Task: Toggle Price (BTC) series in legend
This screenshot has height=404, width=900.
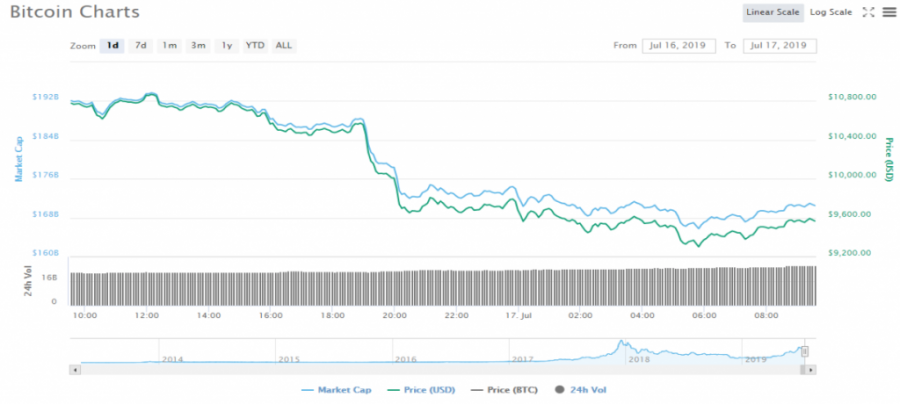Action: [x=504, y=390]
